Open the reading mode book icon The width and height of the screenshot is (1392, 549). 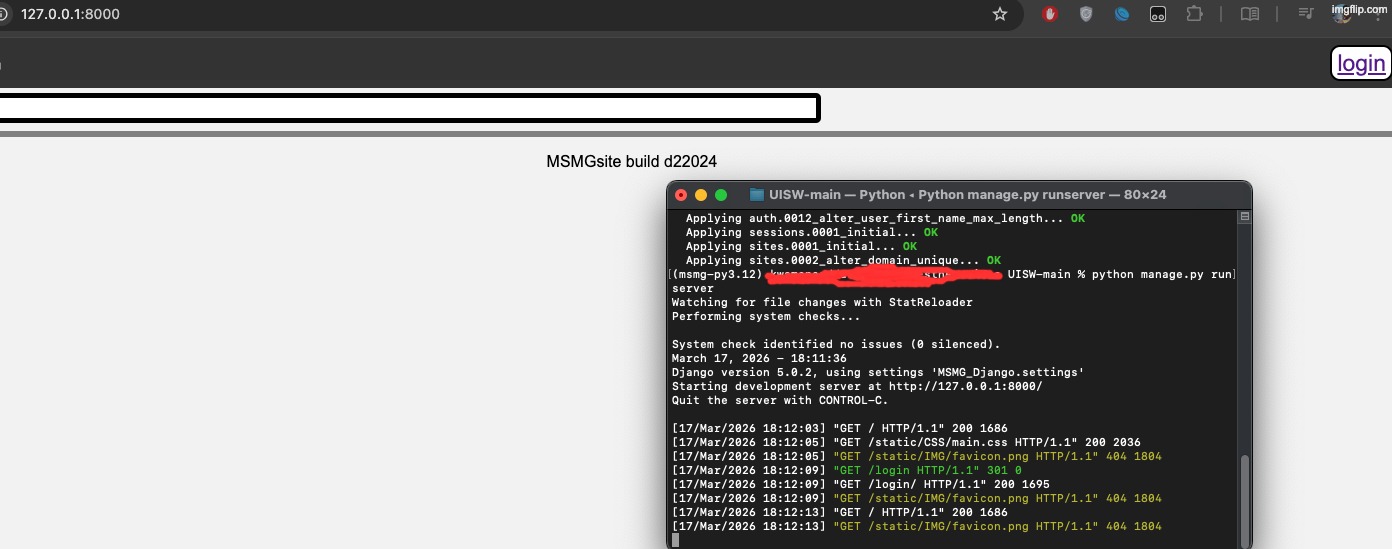pyautogui.click(x=1249, y=14)
